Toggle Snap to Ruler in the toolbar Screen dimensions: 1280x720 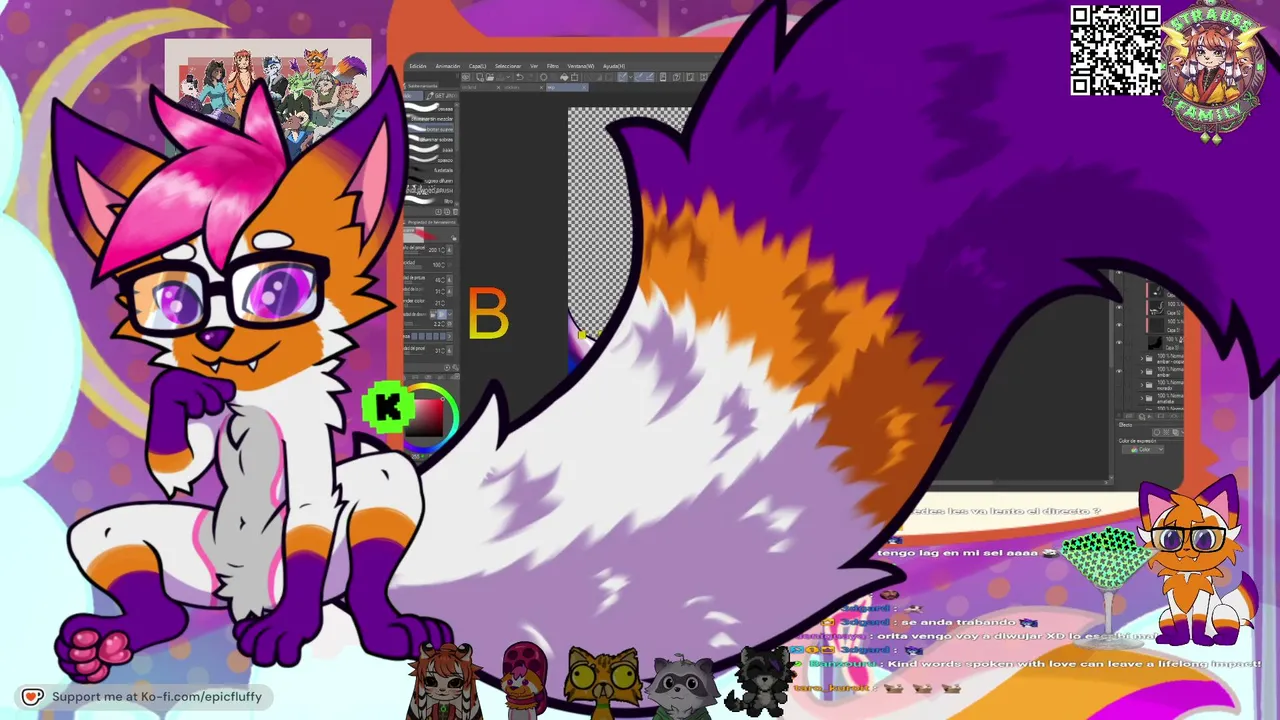coord(622,77)
